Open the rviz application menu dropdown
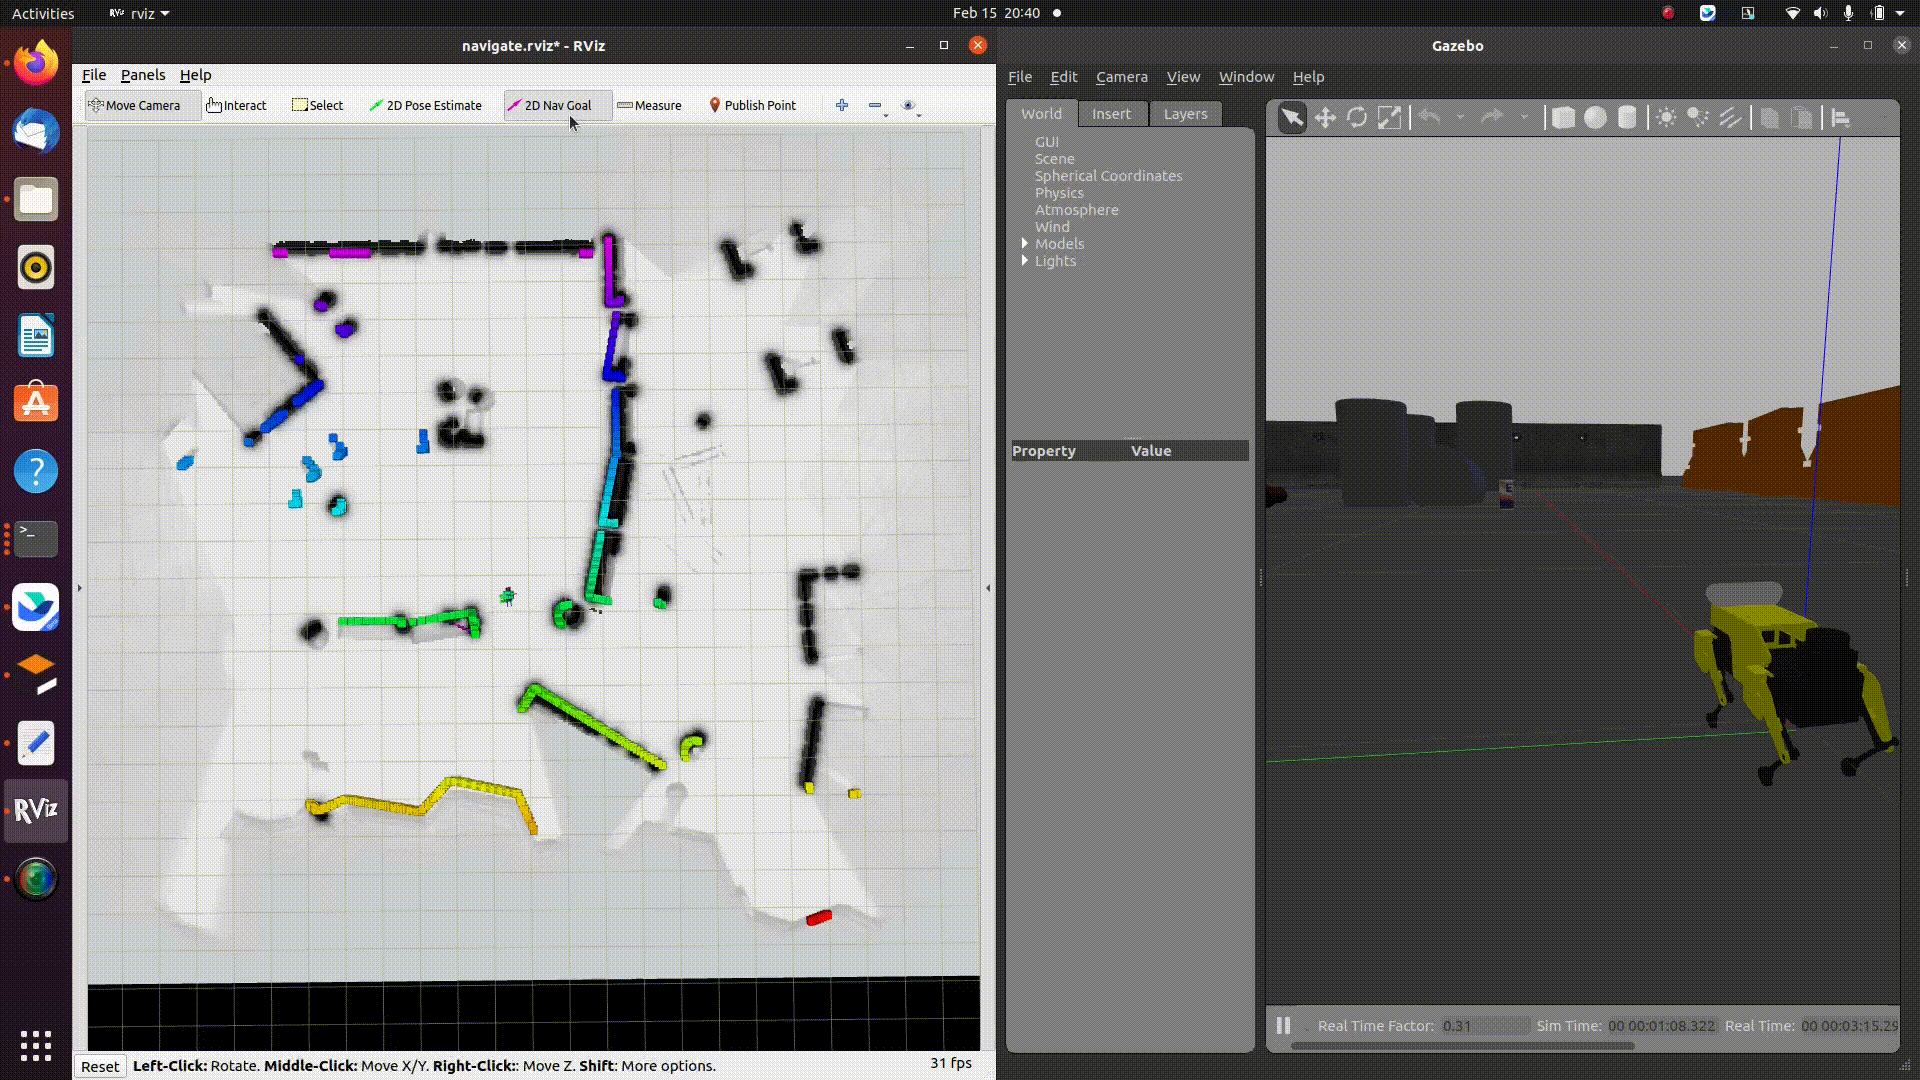Image resolution: width=1920 pixels, height=1080 pixels. pos(139,13)
